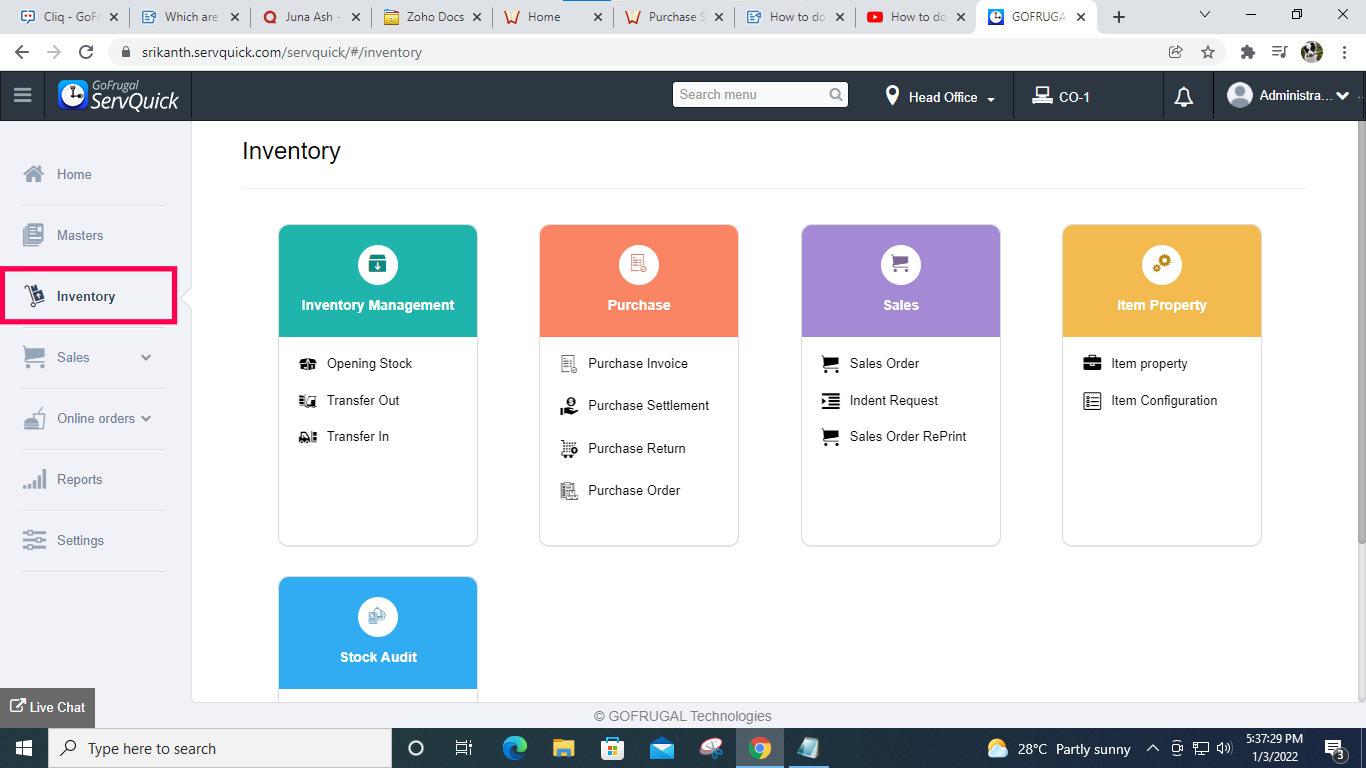Switch to the Zoho Docs browser tab
This screenshot has width=1366, height=768.
(x=431, y=17)
